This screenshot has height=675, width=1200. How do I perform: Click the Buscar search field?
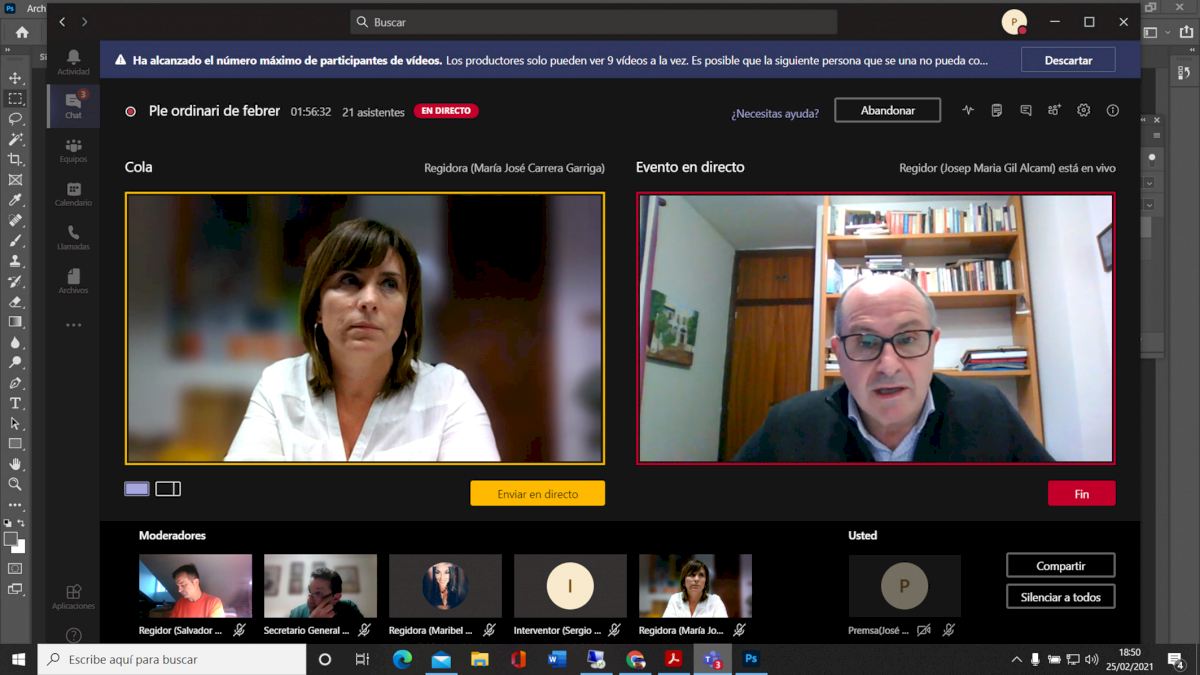[594, 22]
